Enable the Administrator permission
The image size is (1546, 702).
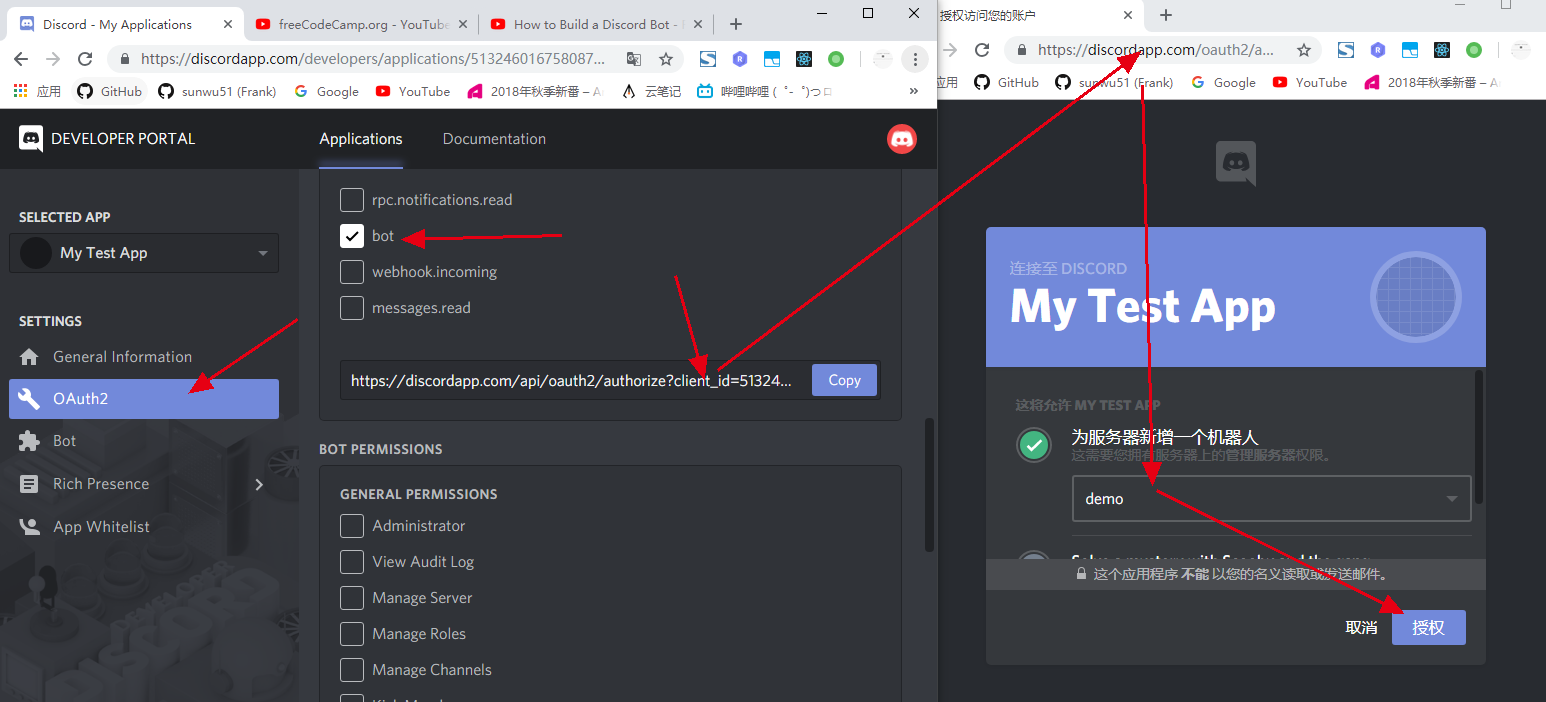pyautogui.click(x=352, y=526)
